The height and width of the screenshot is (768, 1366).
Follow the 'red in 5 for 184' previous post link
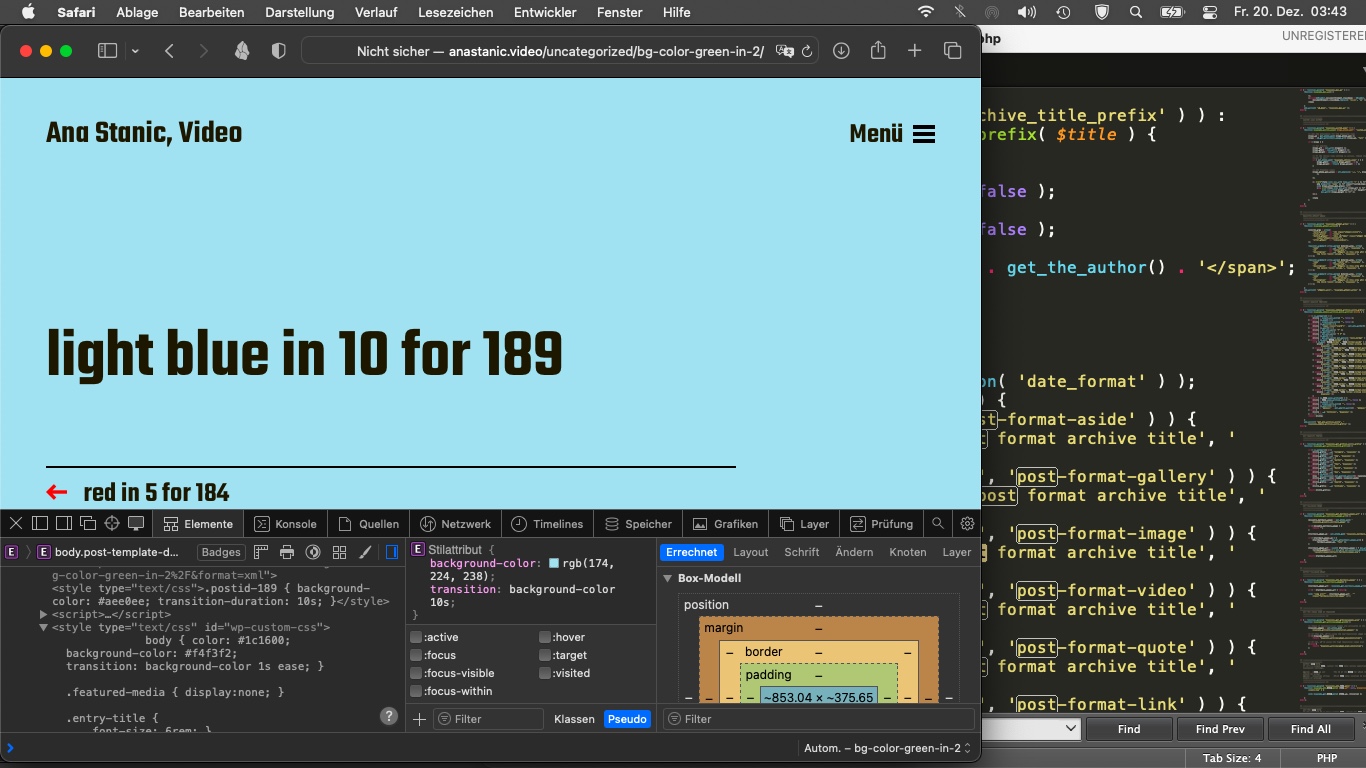click(x=156, y=492)
